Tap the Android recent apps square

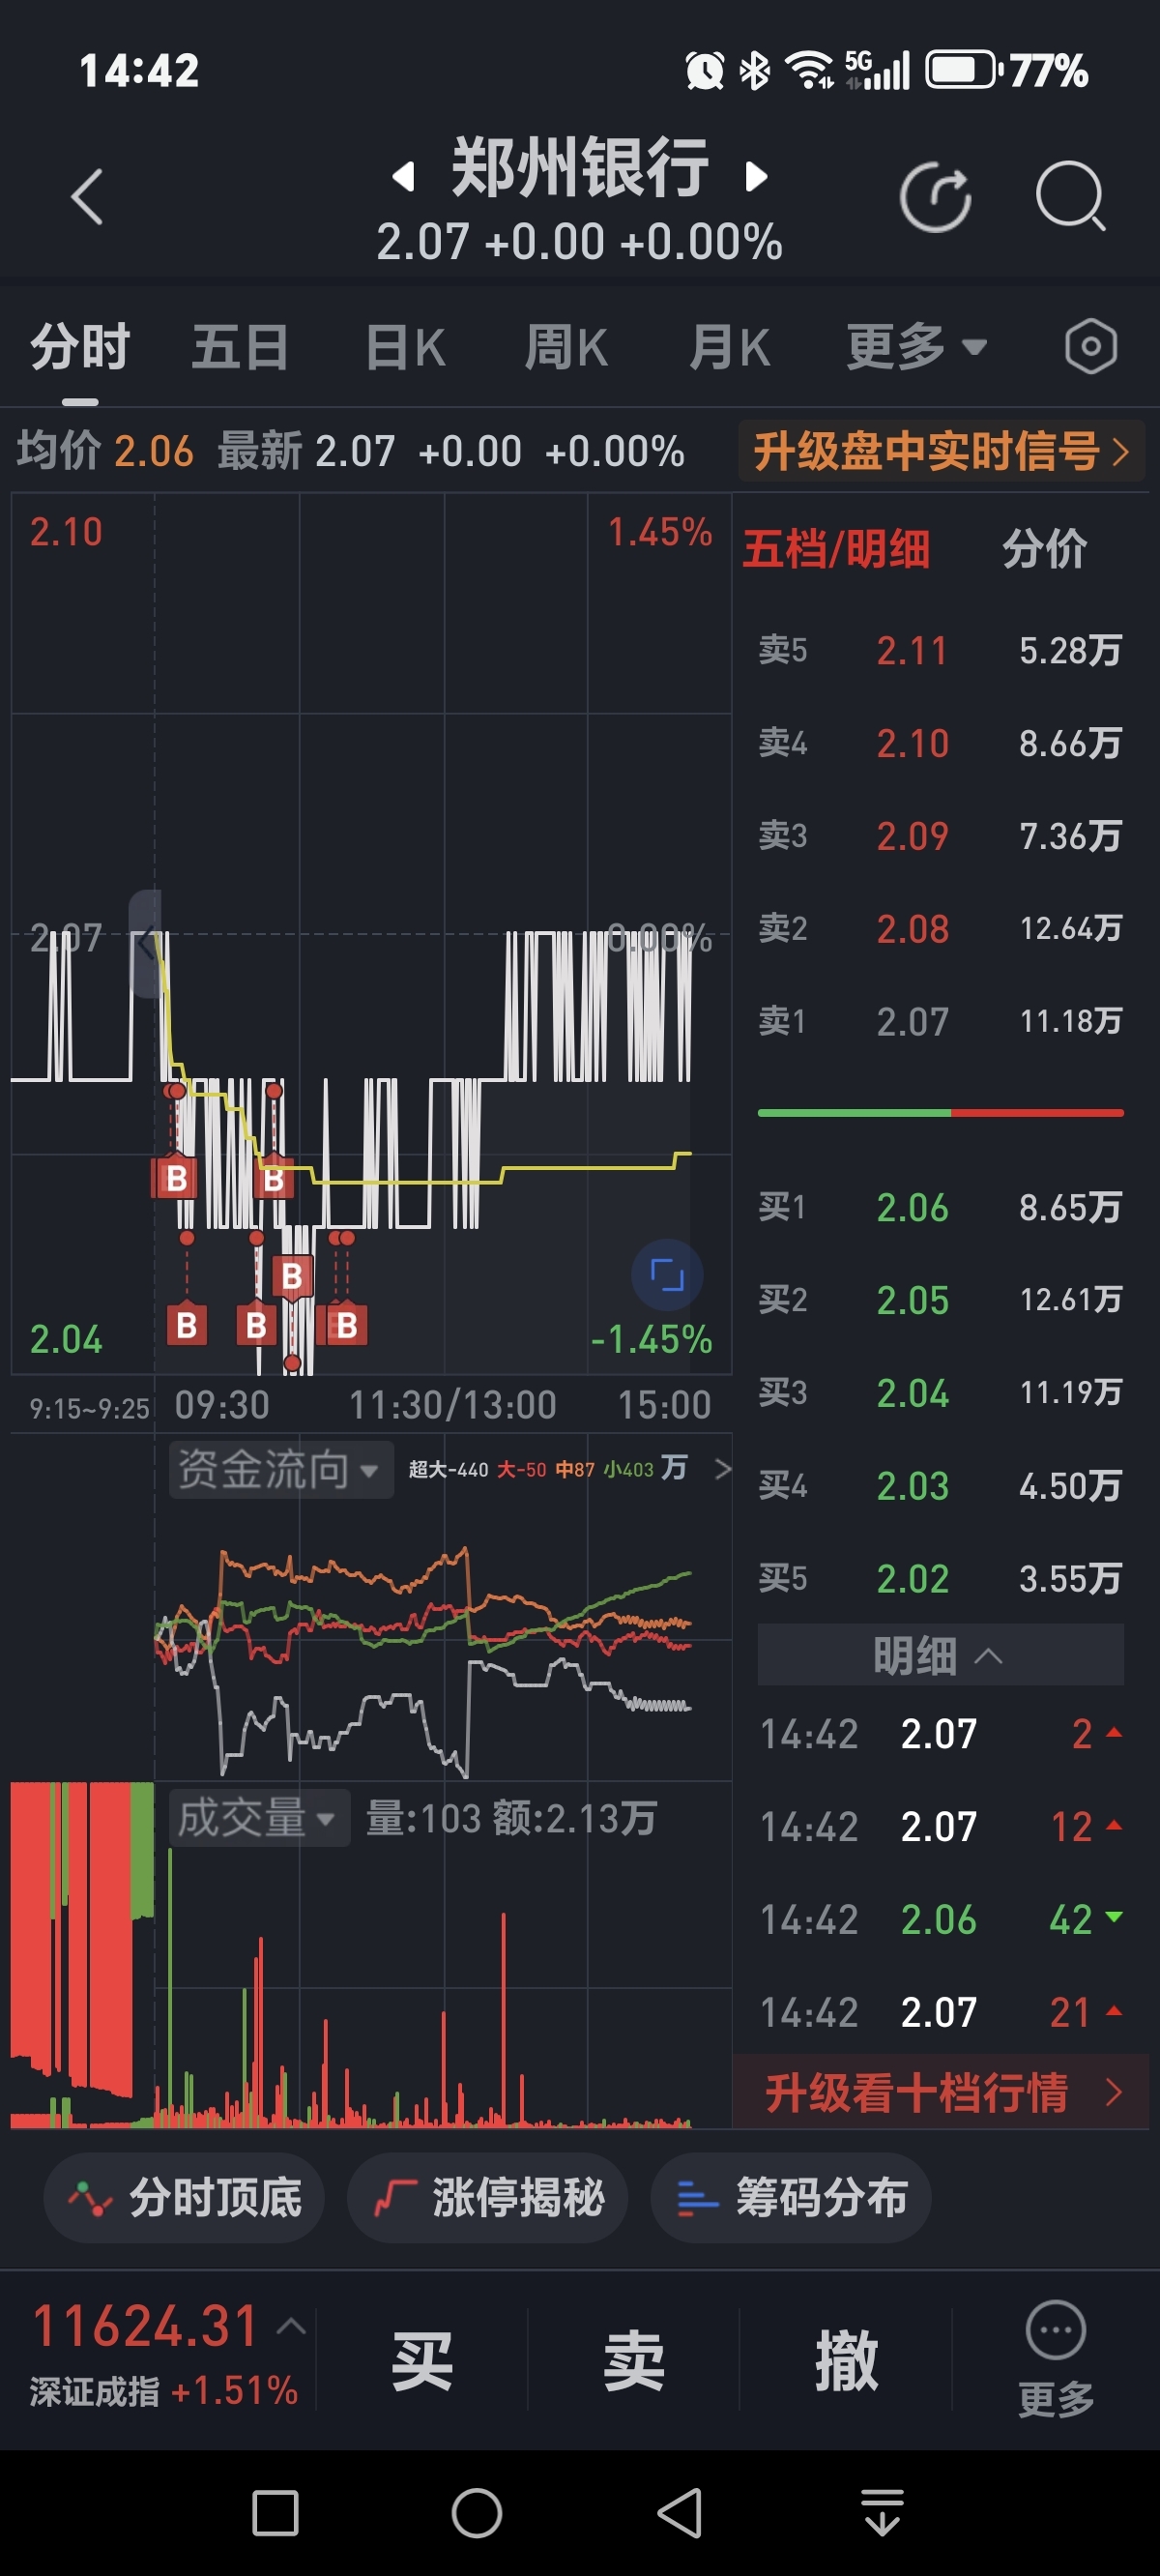click(x=275, y=2513)
